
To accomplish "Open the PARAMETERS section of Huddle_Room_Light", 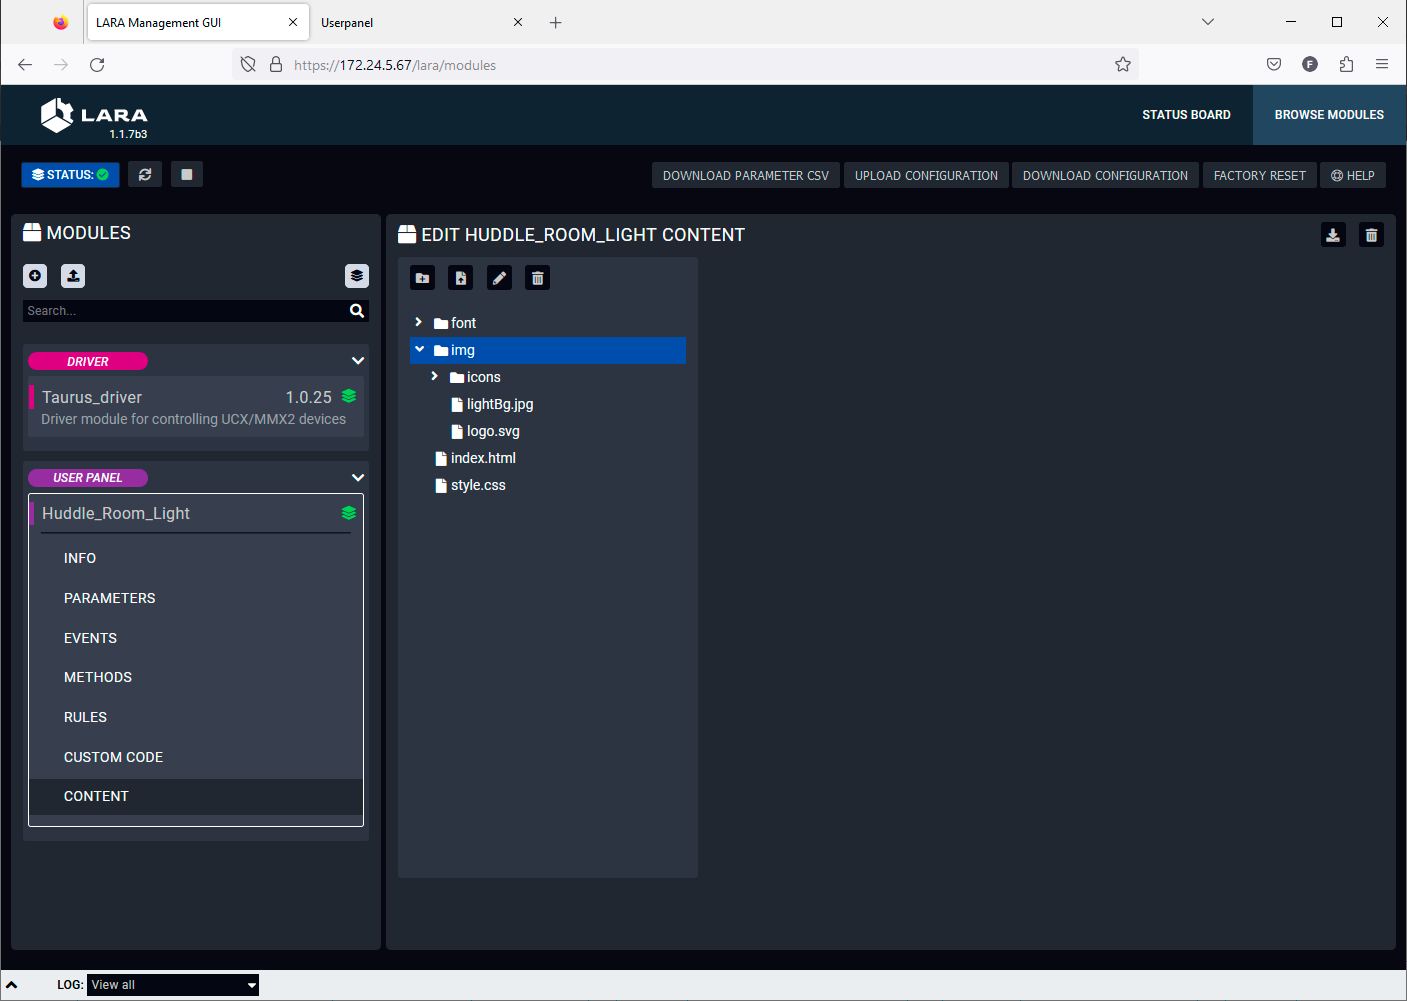I will (x=110, y=598).
